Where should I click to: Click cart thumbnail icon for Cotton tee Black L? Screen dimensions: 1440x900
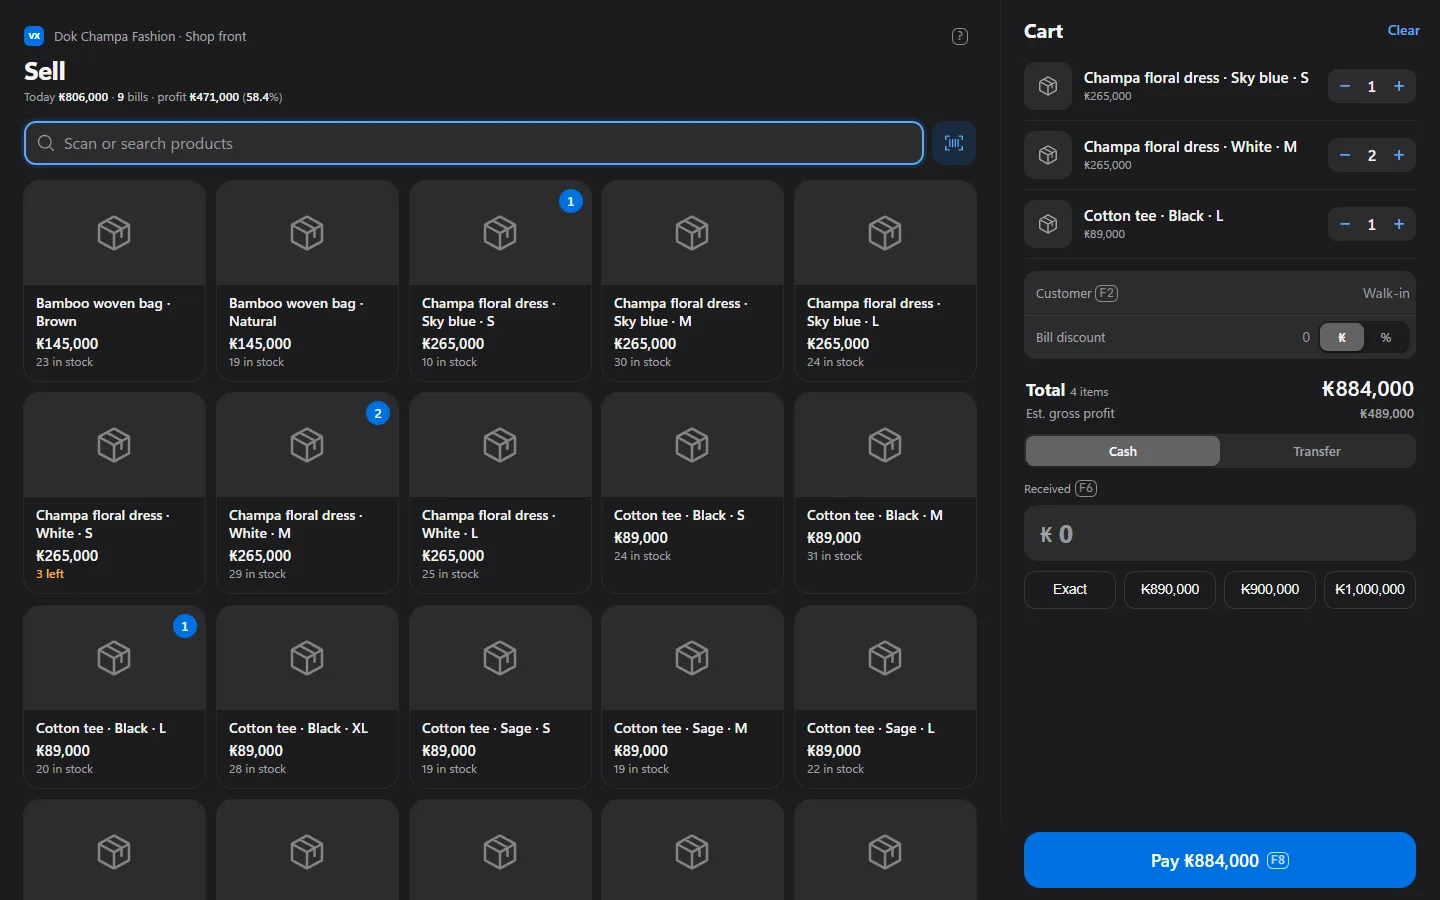tap(1048, 225)
